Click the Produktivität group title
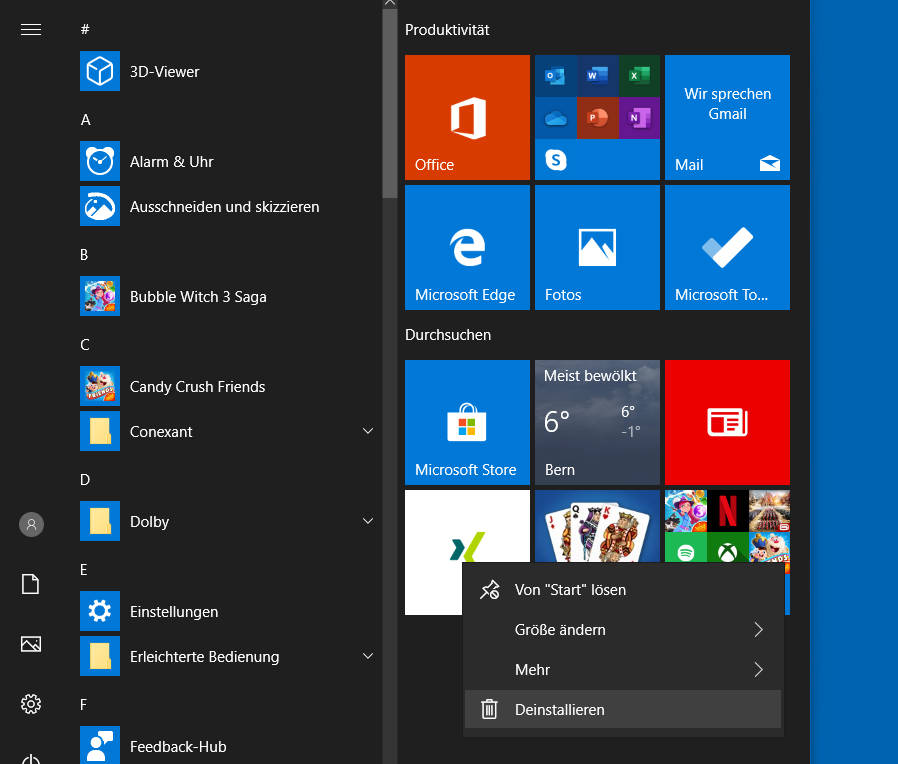Image resolution: width=898 pixels, height=764 pixels. click(447, 30)
